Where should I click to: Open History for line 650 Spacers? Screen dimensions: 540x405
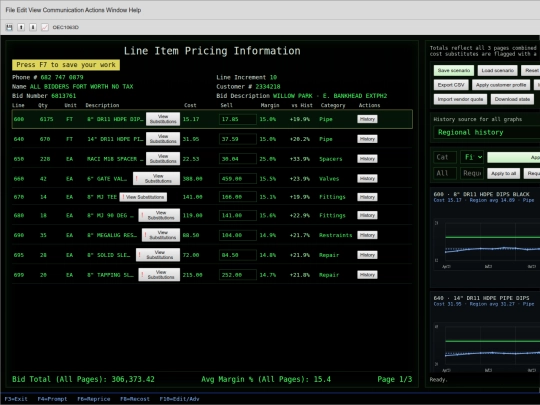pyautogui.click(x=367, y=159)
